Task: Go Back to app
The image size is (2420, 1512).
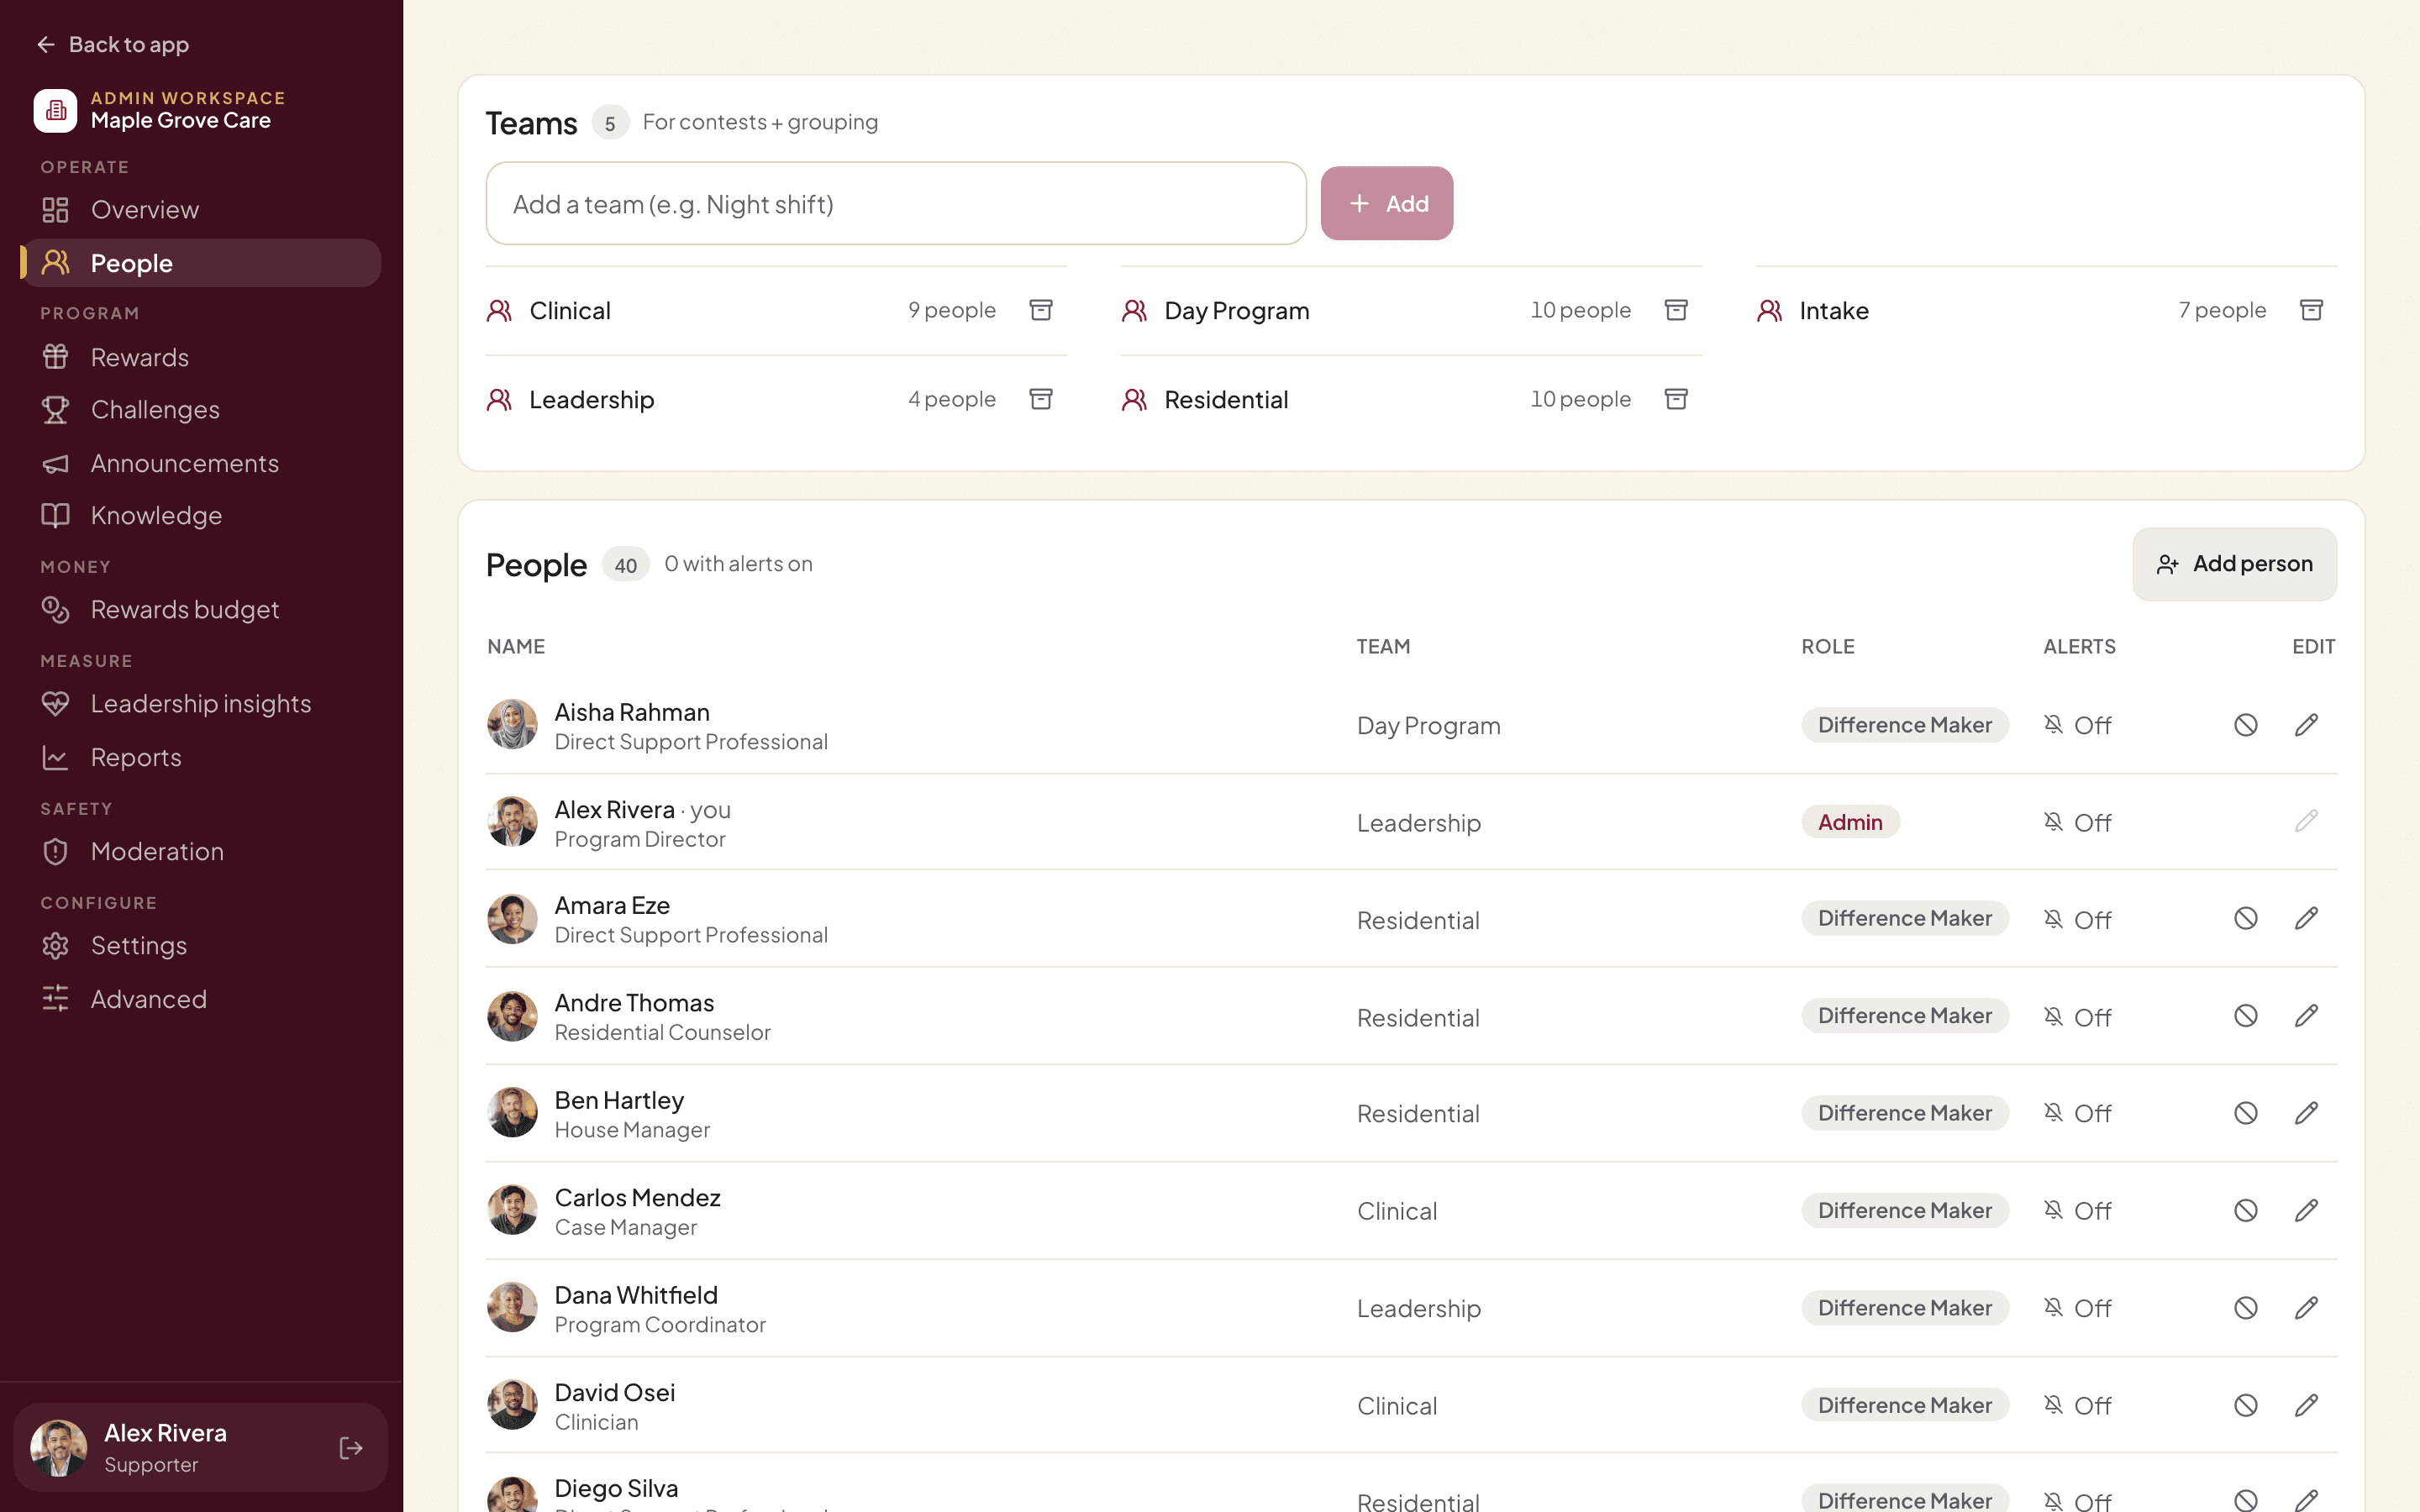Action: (x=113, y=45)
